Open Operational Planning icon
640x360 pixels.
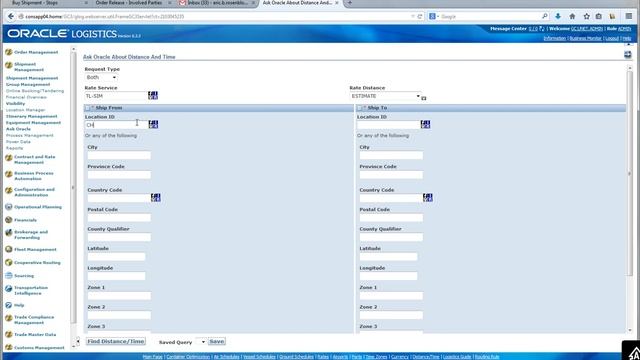9,207
